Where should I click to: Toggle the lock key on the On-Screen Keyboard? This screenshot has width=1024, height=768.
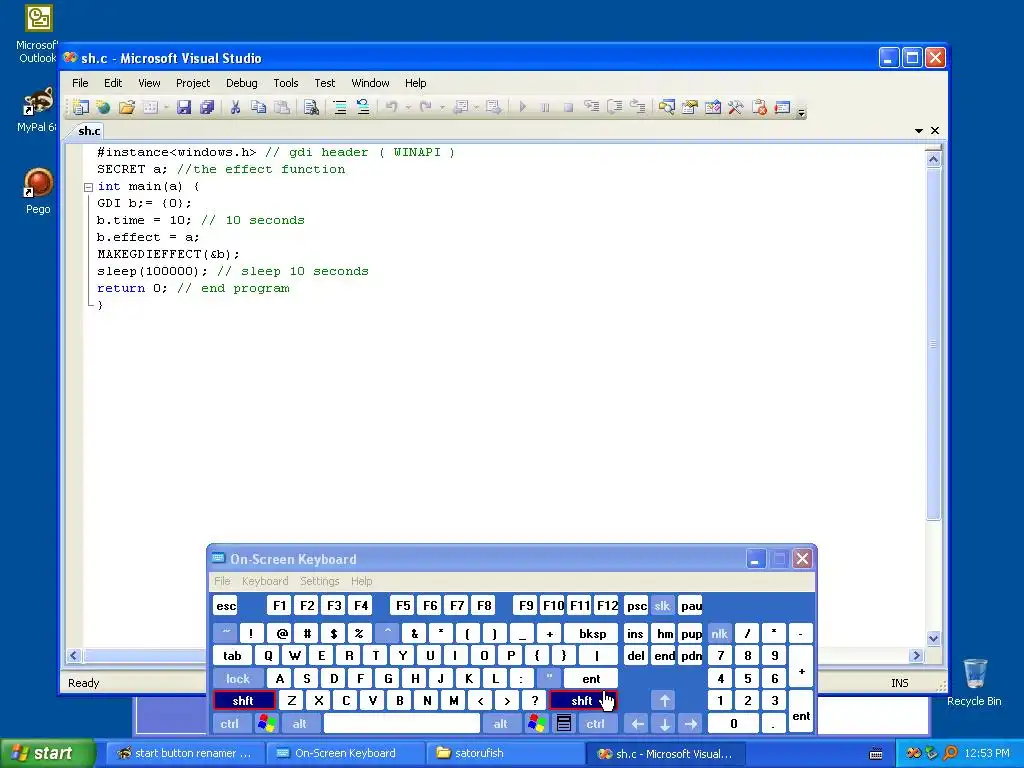coord(238,679)
